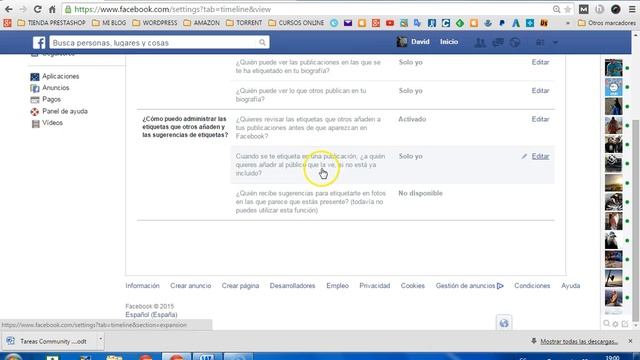Click the Facebook logo icon

[39, 42]
